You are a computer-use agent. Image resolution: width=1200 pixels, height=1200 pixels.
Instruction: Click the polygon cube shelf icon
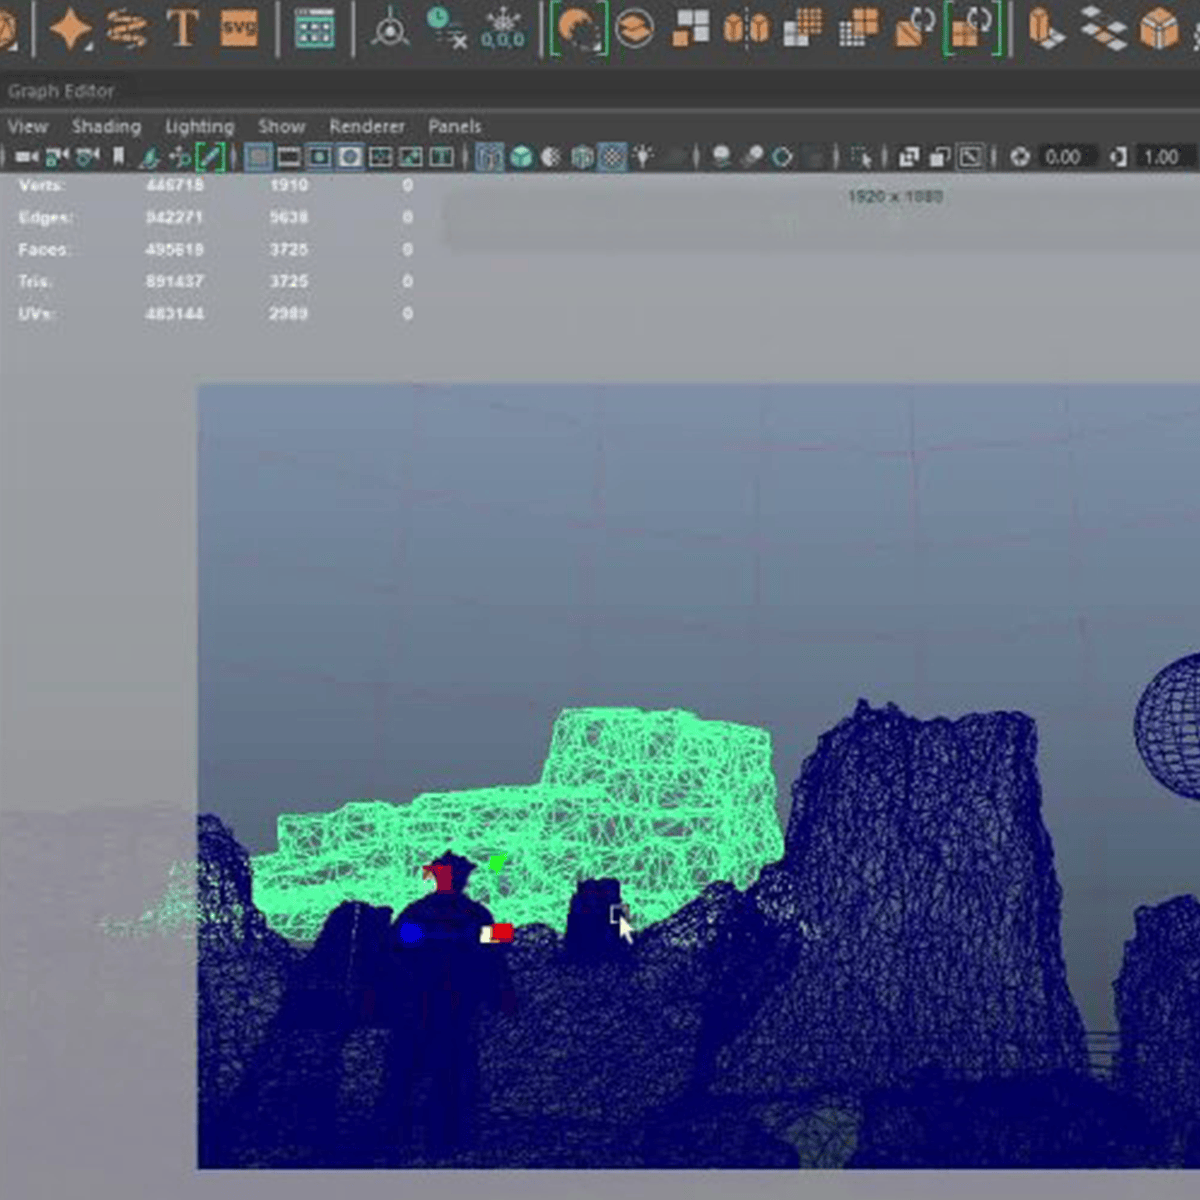click(1160, 28)
